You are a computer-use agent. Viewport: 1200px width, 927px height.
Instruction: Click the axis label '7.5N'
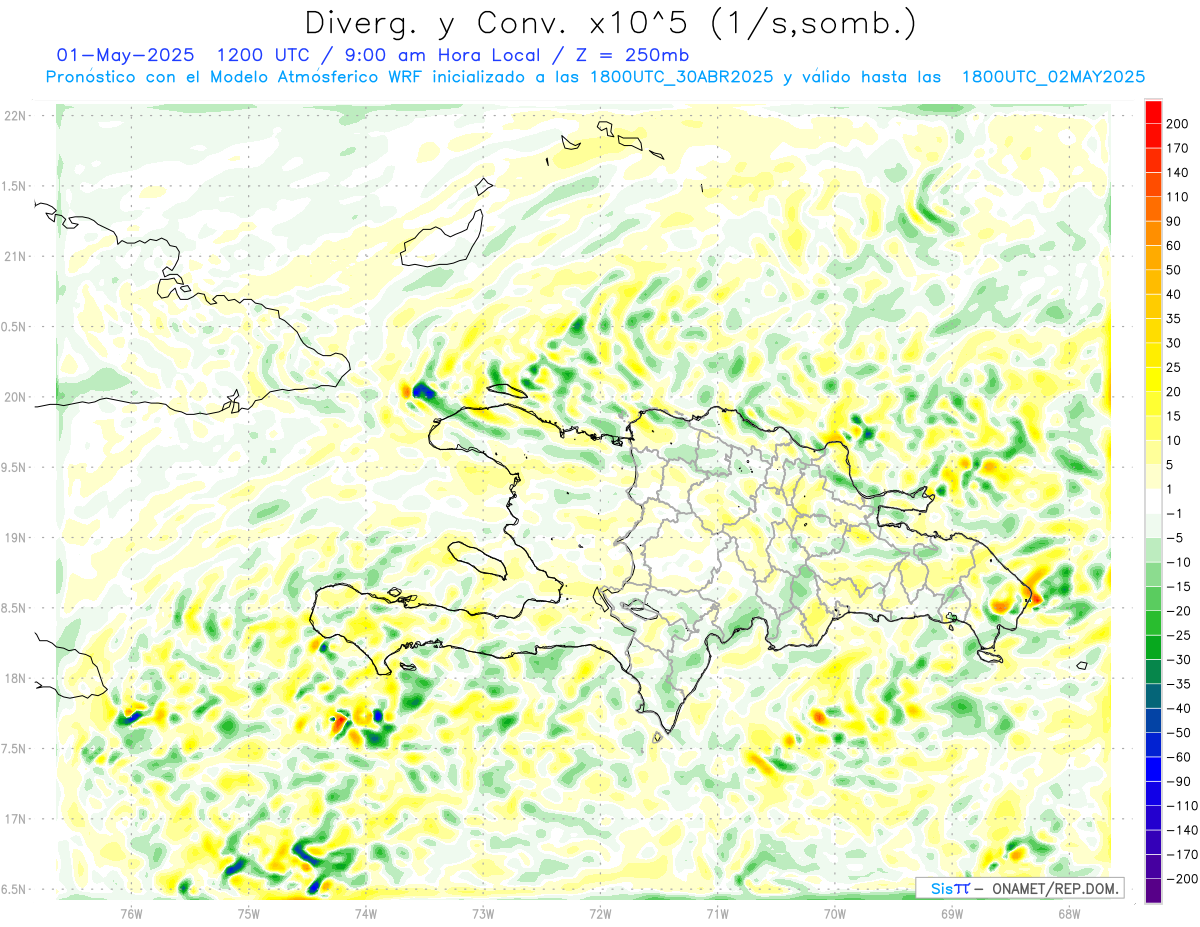(13, 749)
